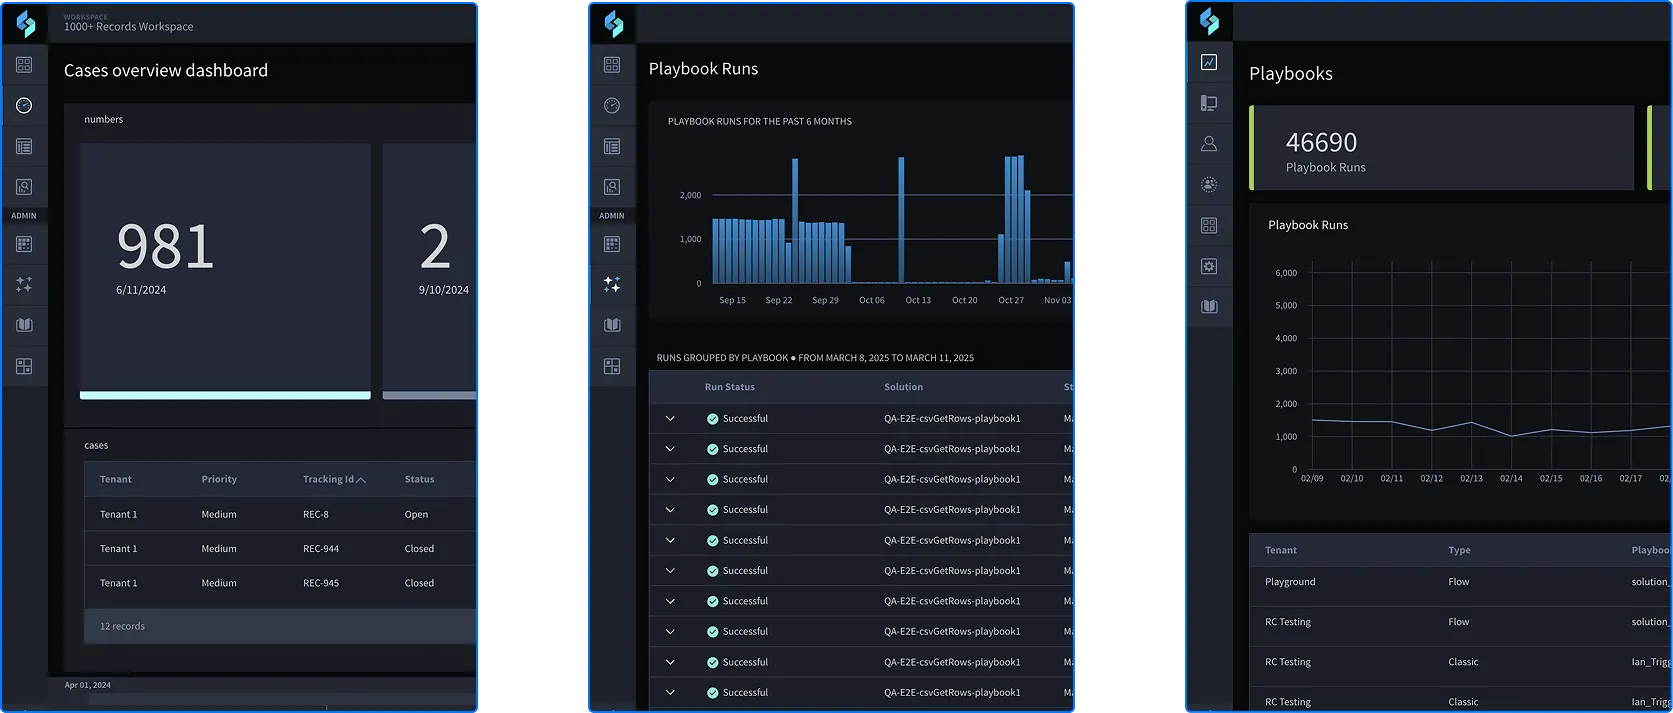The width and height of the screenshot is (1673, 713).
Task: Click the app logo in Playbooks panel
Action: (1209, 21)
